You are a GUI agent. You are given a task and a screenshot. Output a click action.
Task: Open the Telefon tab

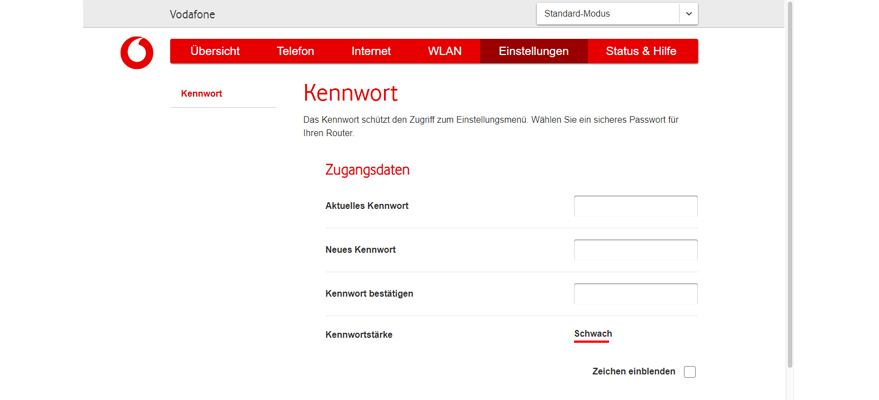pos(295,51)
